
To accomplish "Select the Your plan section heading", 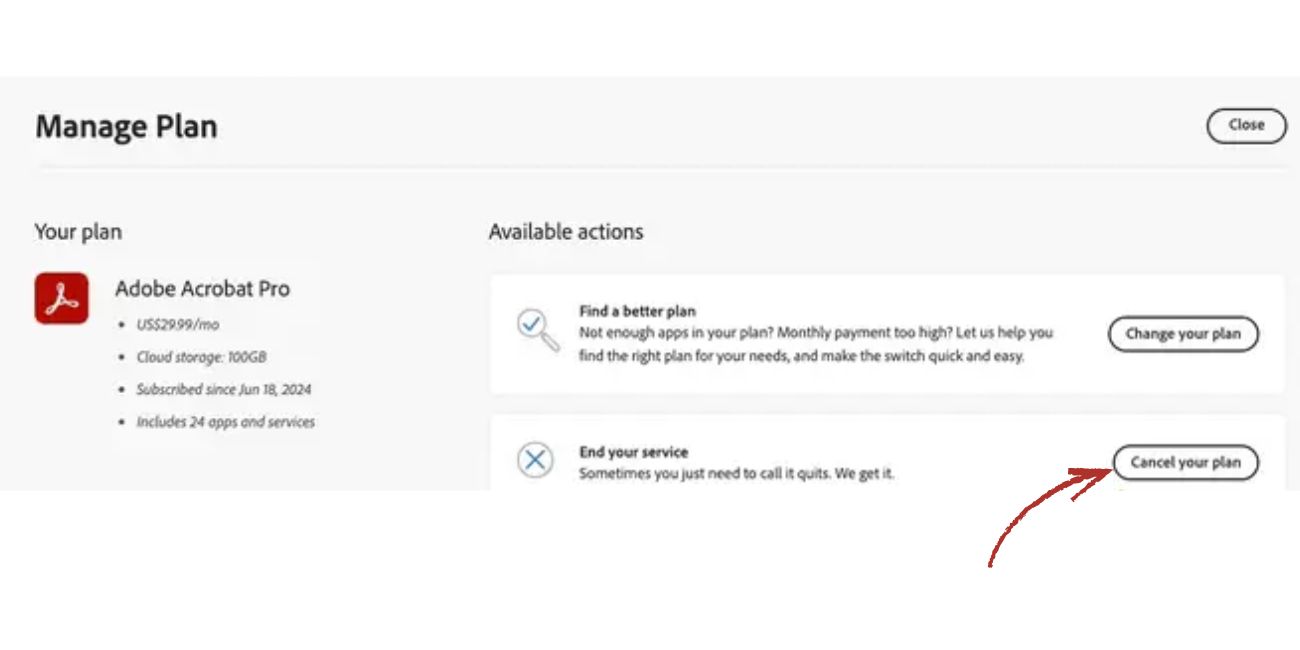I will [78, 232].
